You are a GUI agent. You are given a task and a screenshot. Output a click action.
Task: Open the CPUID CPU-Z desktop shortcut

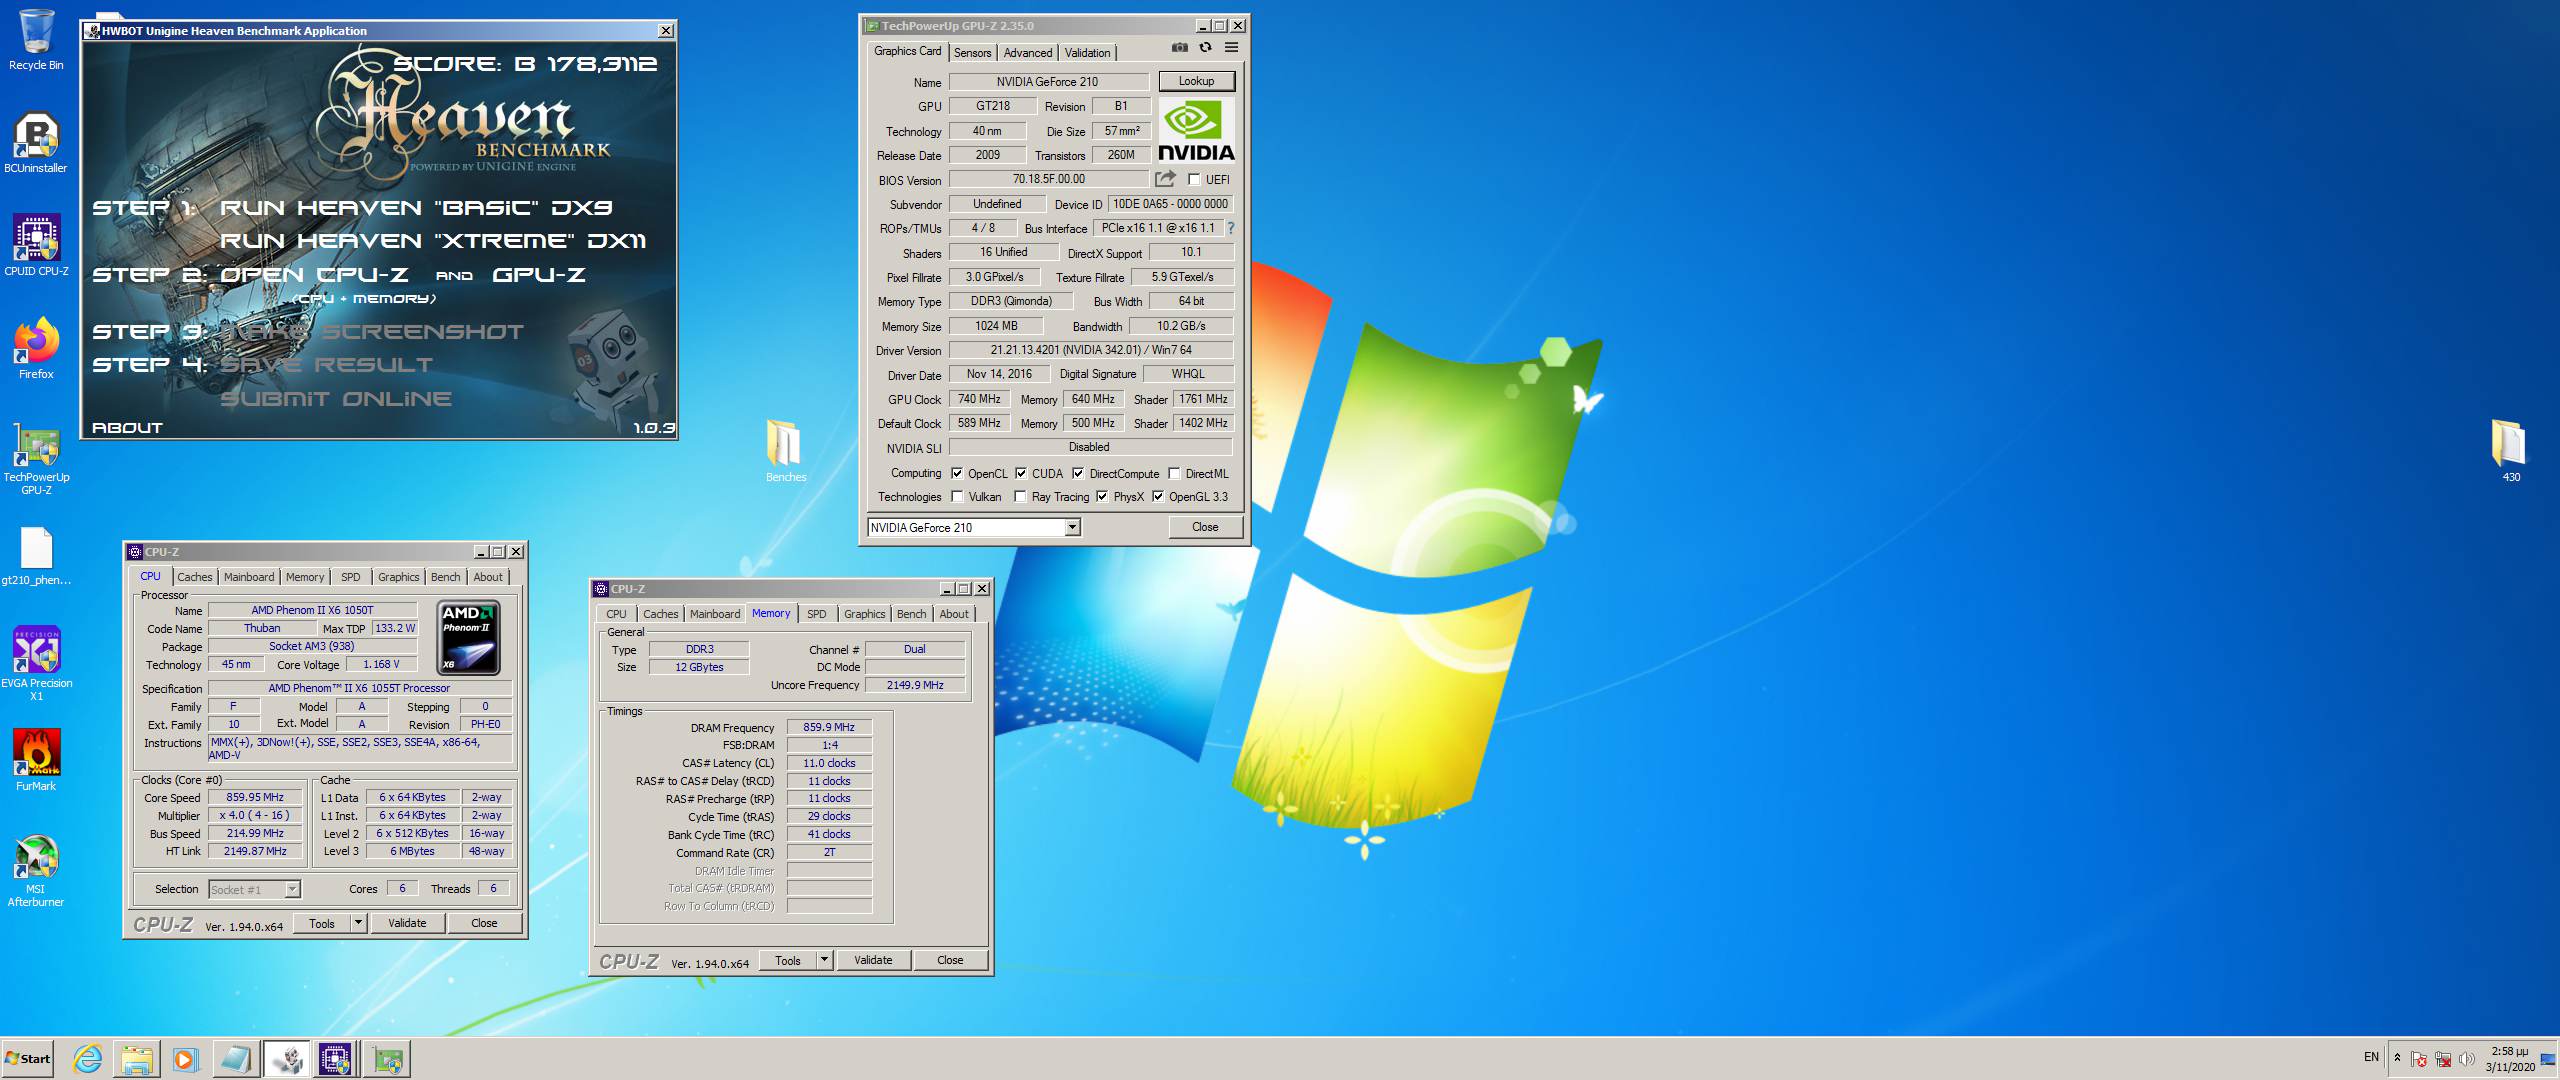tap(36, 246)
